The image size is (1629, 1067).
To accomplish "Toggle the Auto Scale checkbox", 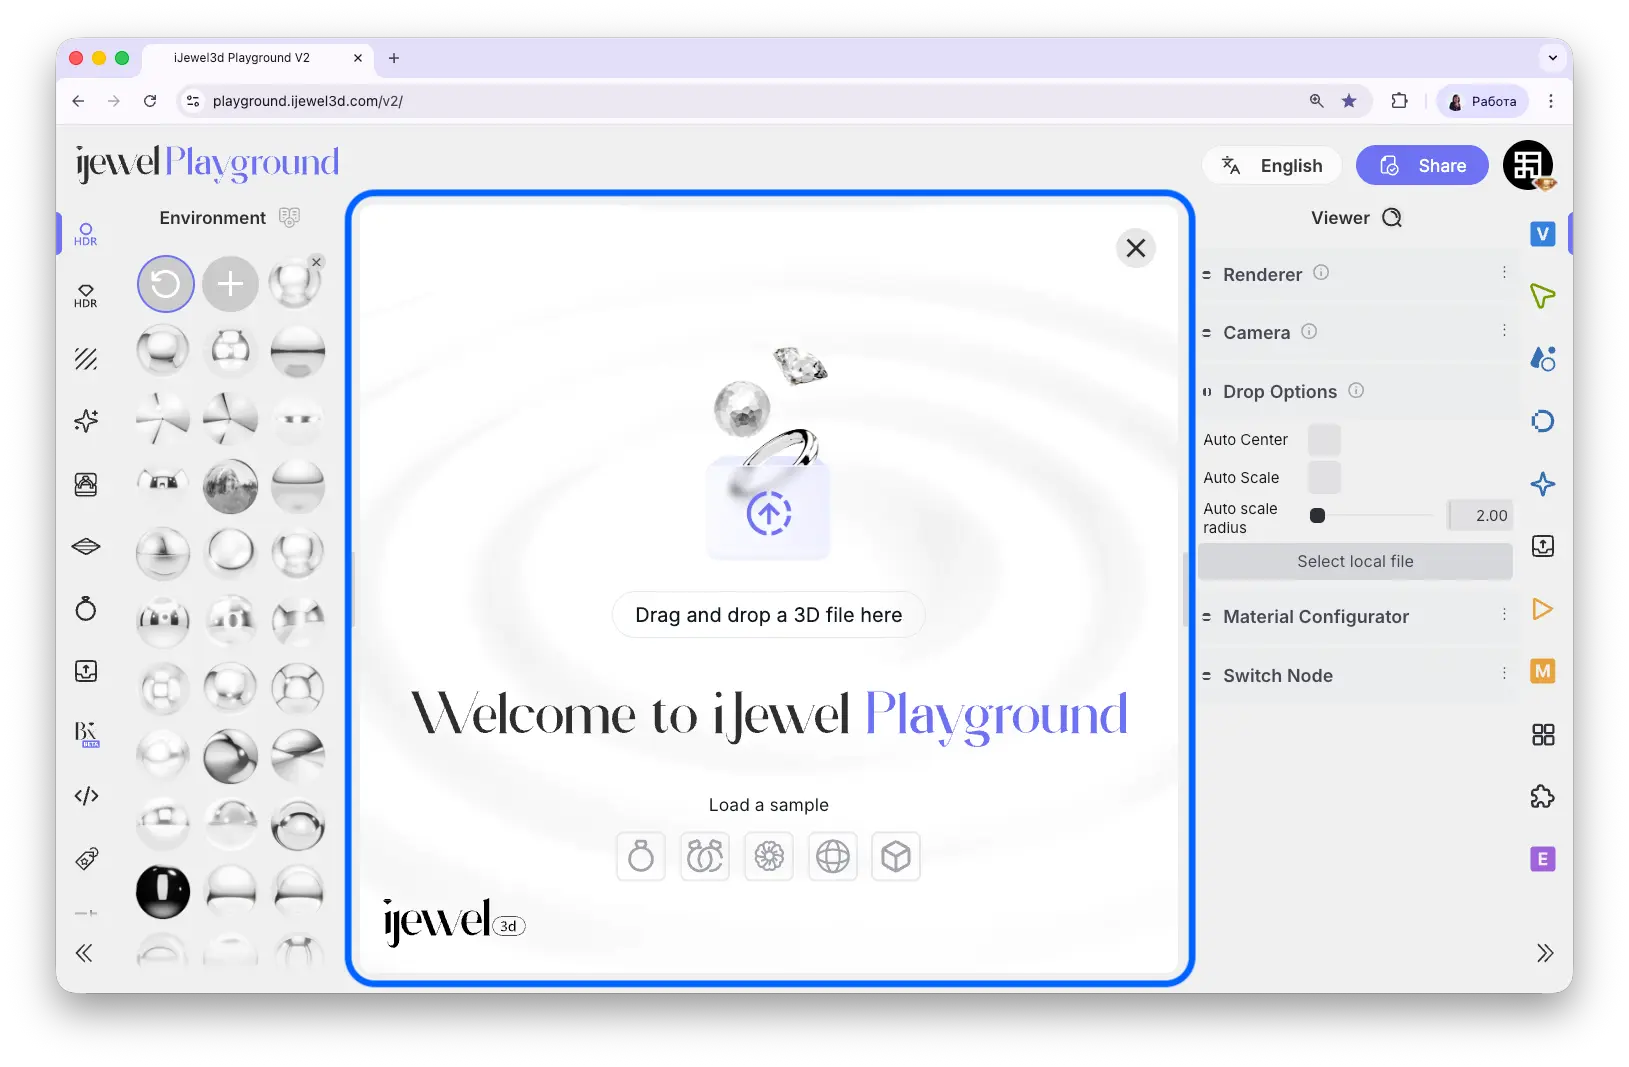I will pyautogui.click(x=1324, y=477).
